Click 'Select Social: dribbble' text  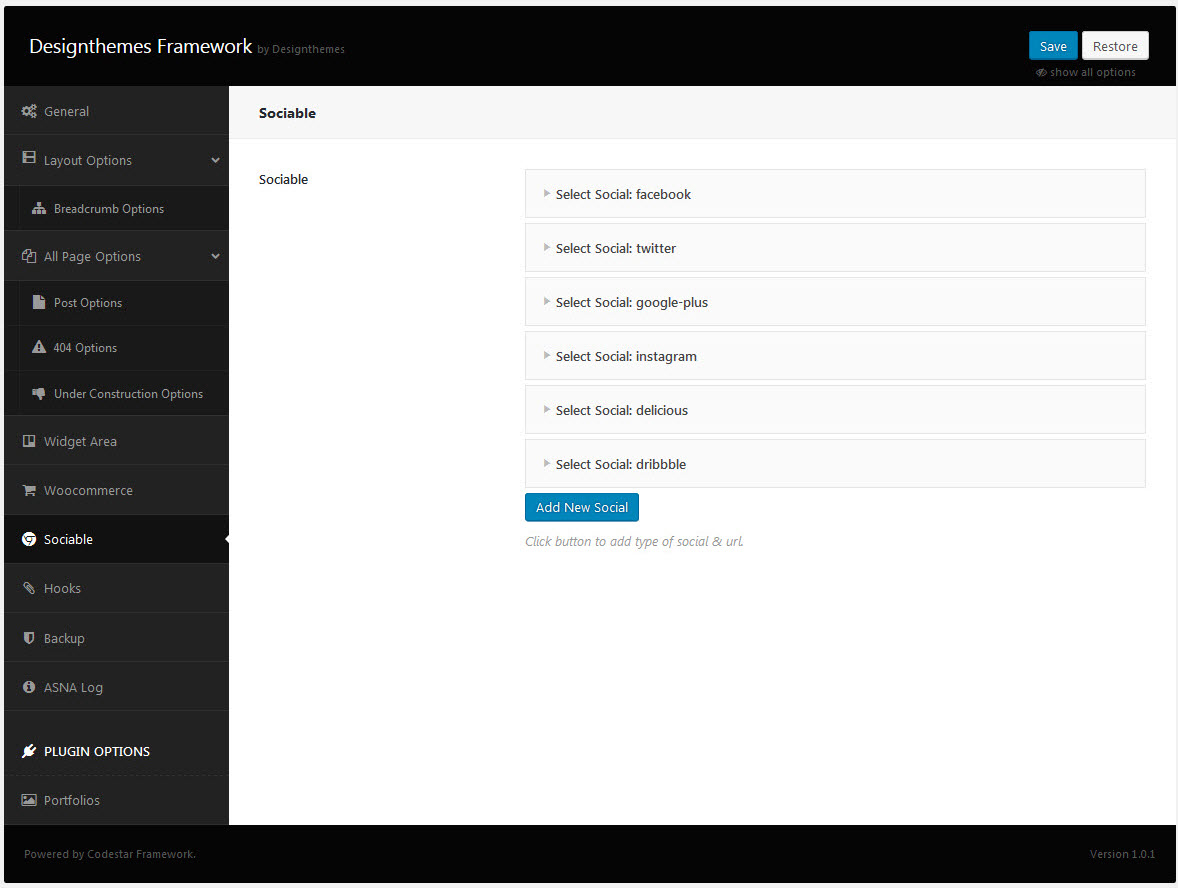[x=621, y=464]
